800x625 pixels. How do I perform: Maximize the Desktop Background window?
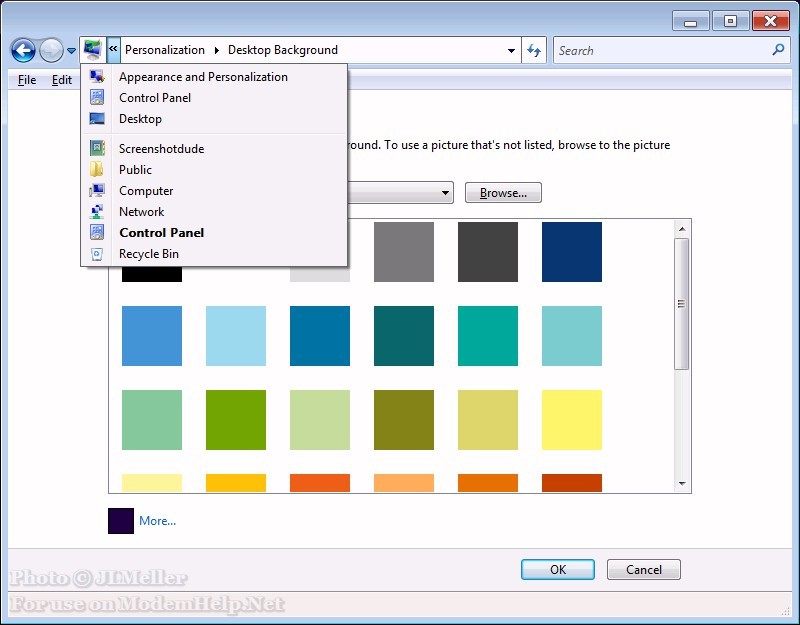pos(730,21)
